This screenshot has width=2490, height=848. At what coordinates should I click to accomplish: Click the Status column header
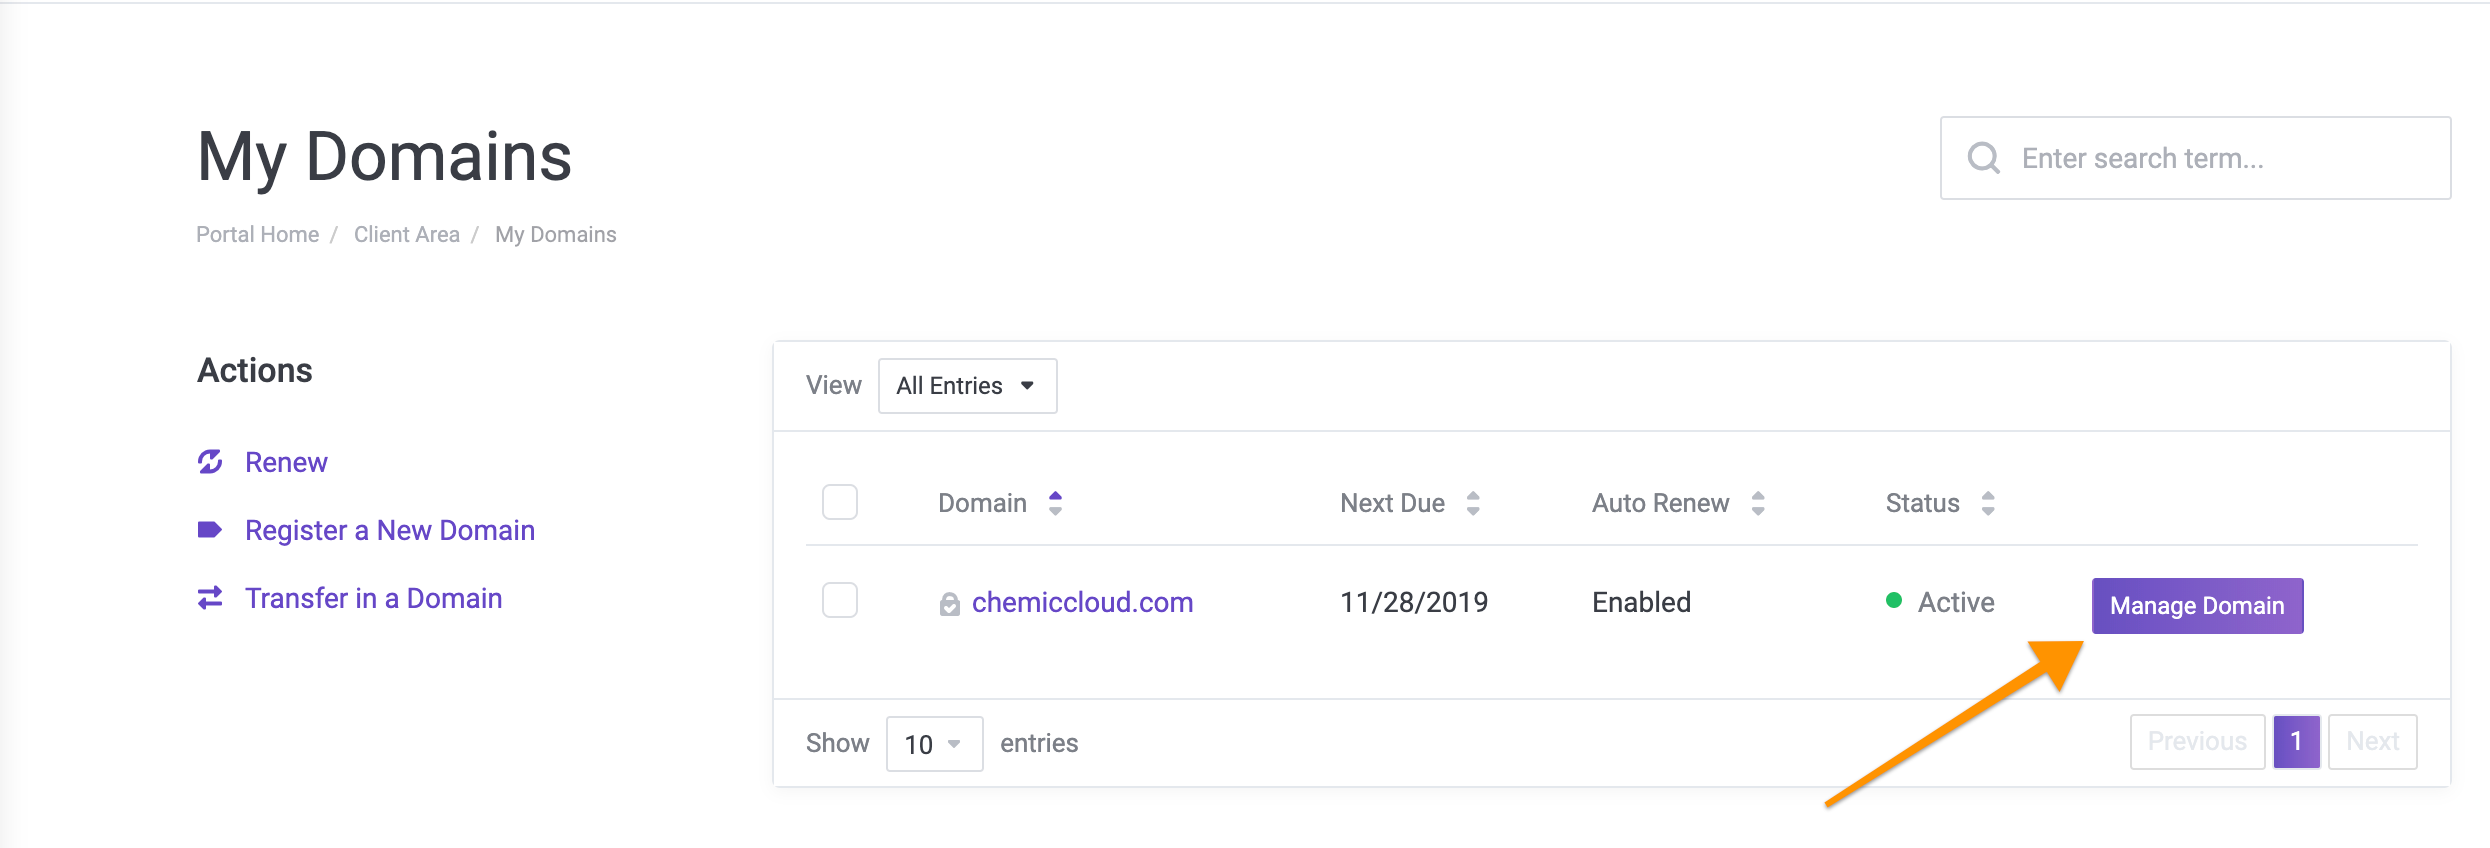click(x=1922, y=503)
